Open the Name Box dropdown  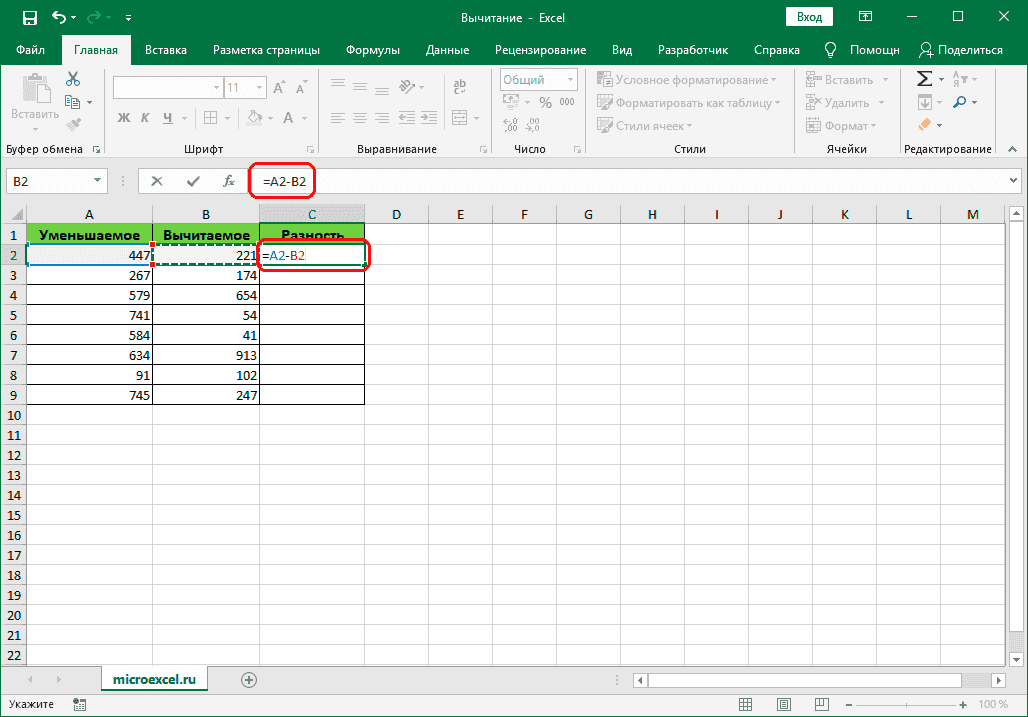[98, 181]
